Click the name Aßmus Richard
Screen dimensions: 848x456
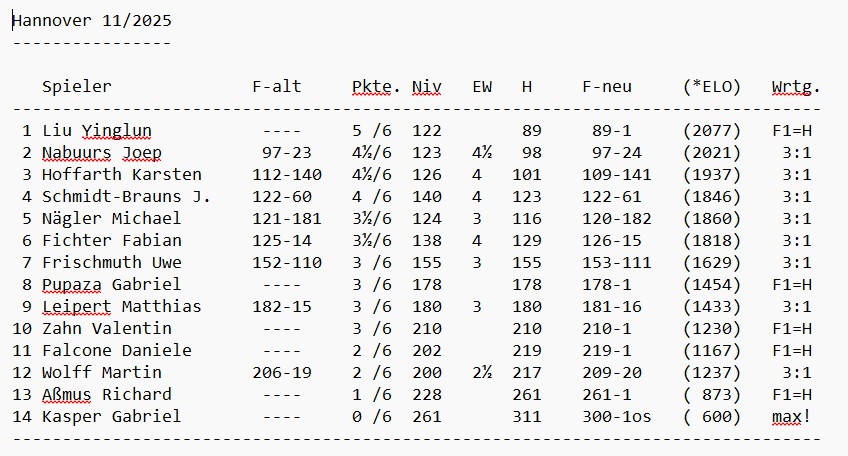[x=107, y=395]
